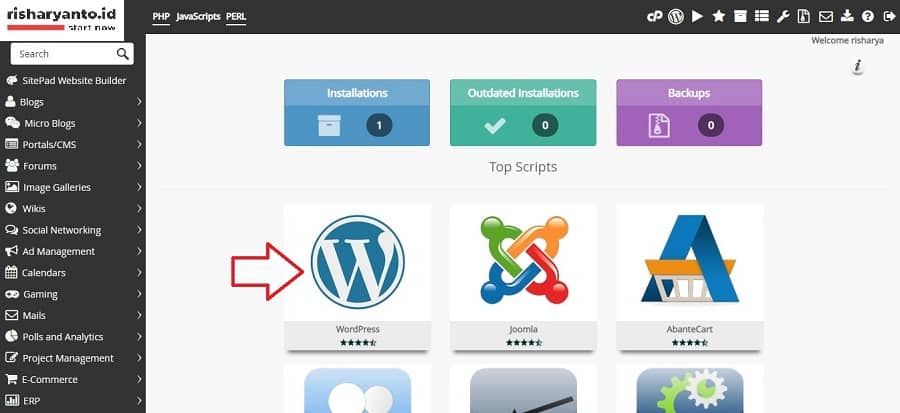
Task: Click into the Search input field
Action: point(63,54)
